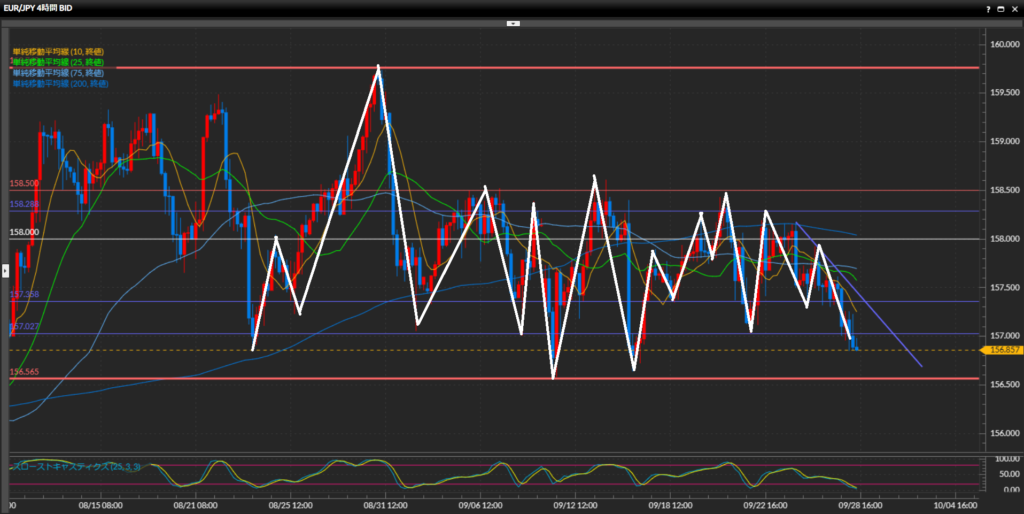Image resolution: width=1024 pixels, height=514 pixels.
Task: Select the 10-period simple moving average label
Action: (x=58, y=51)
